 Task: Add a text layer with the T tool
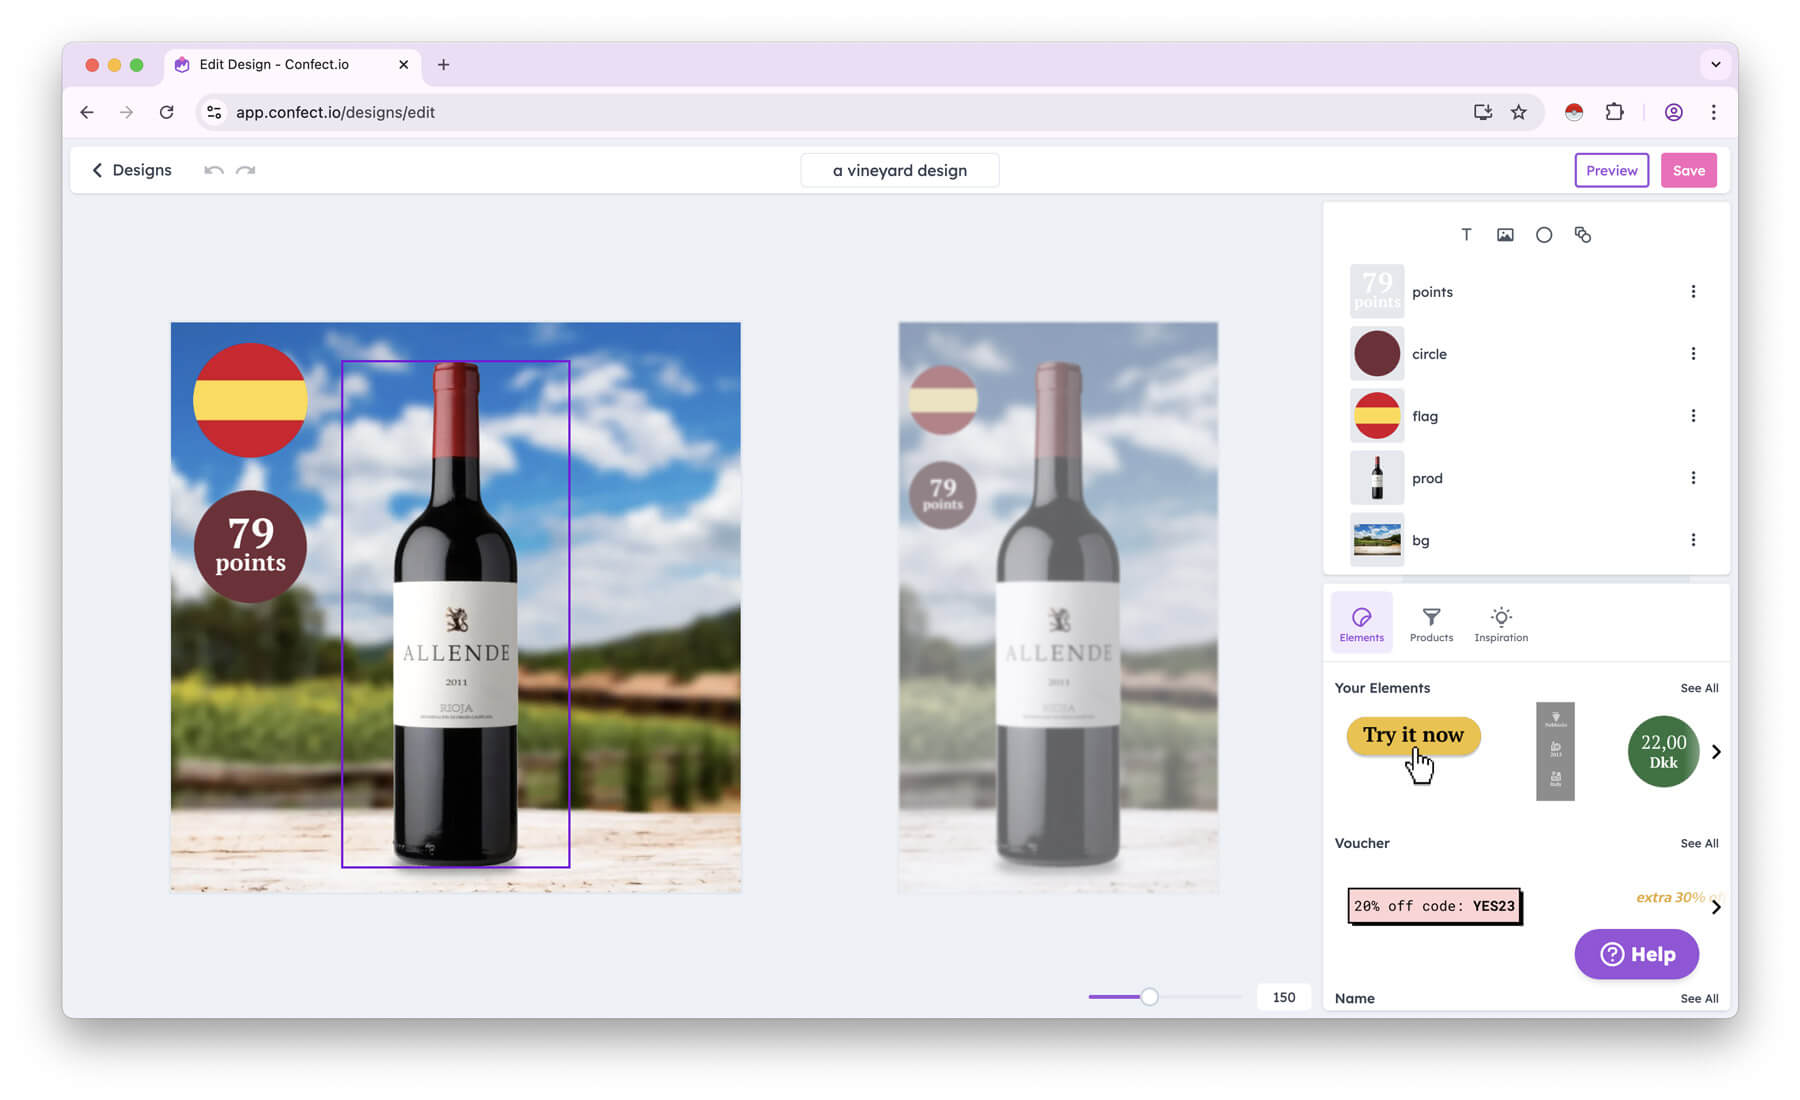pos(1466,235)
